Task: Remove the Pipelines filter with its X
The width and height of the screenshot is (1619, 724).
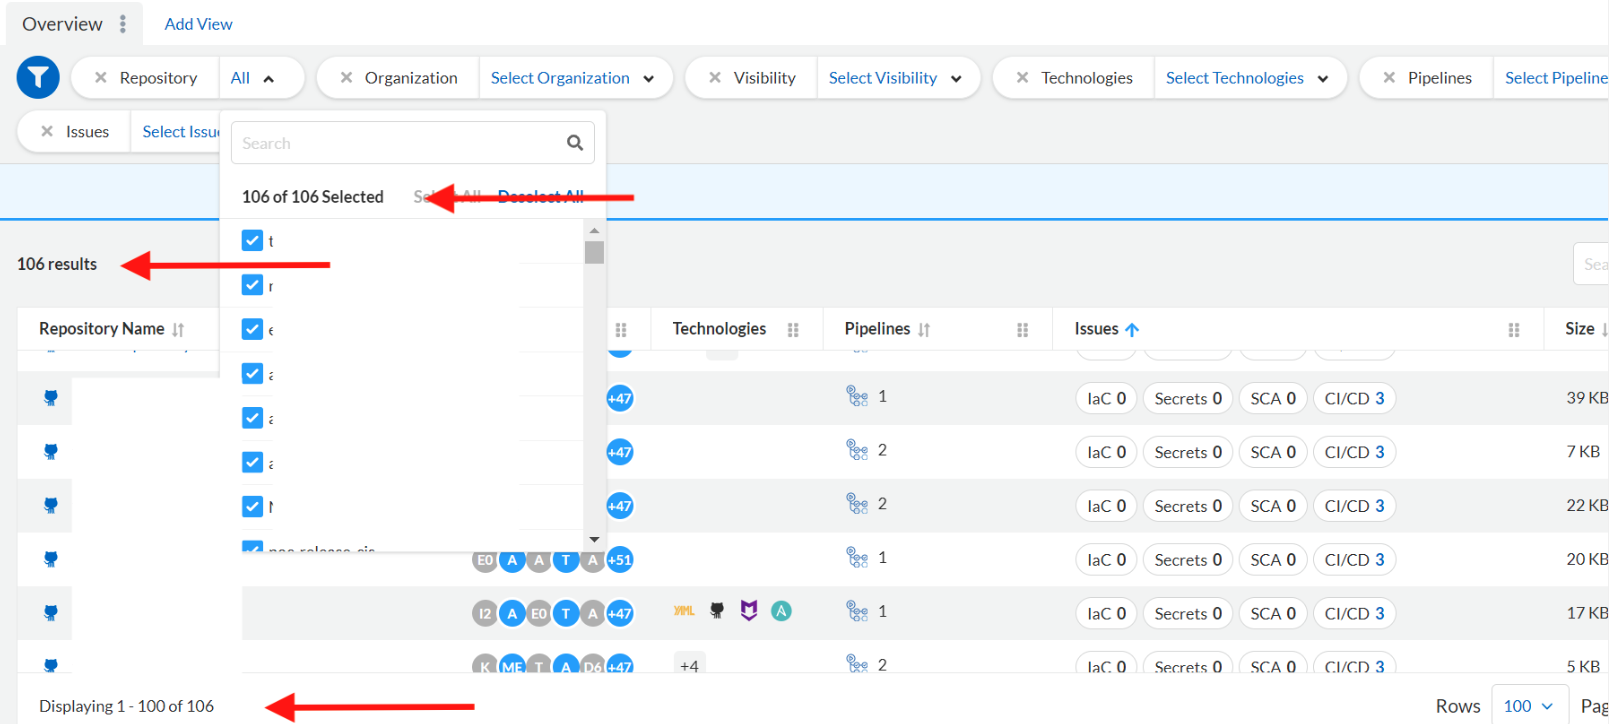Action: pyautogui.click(x=1389, y=77)
